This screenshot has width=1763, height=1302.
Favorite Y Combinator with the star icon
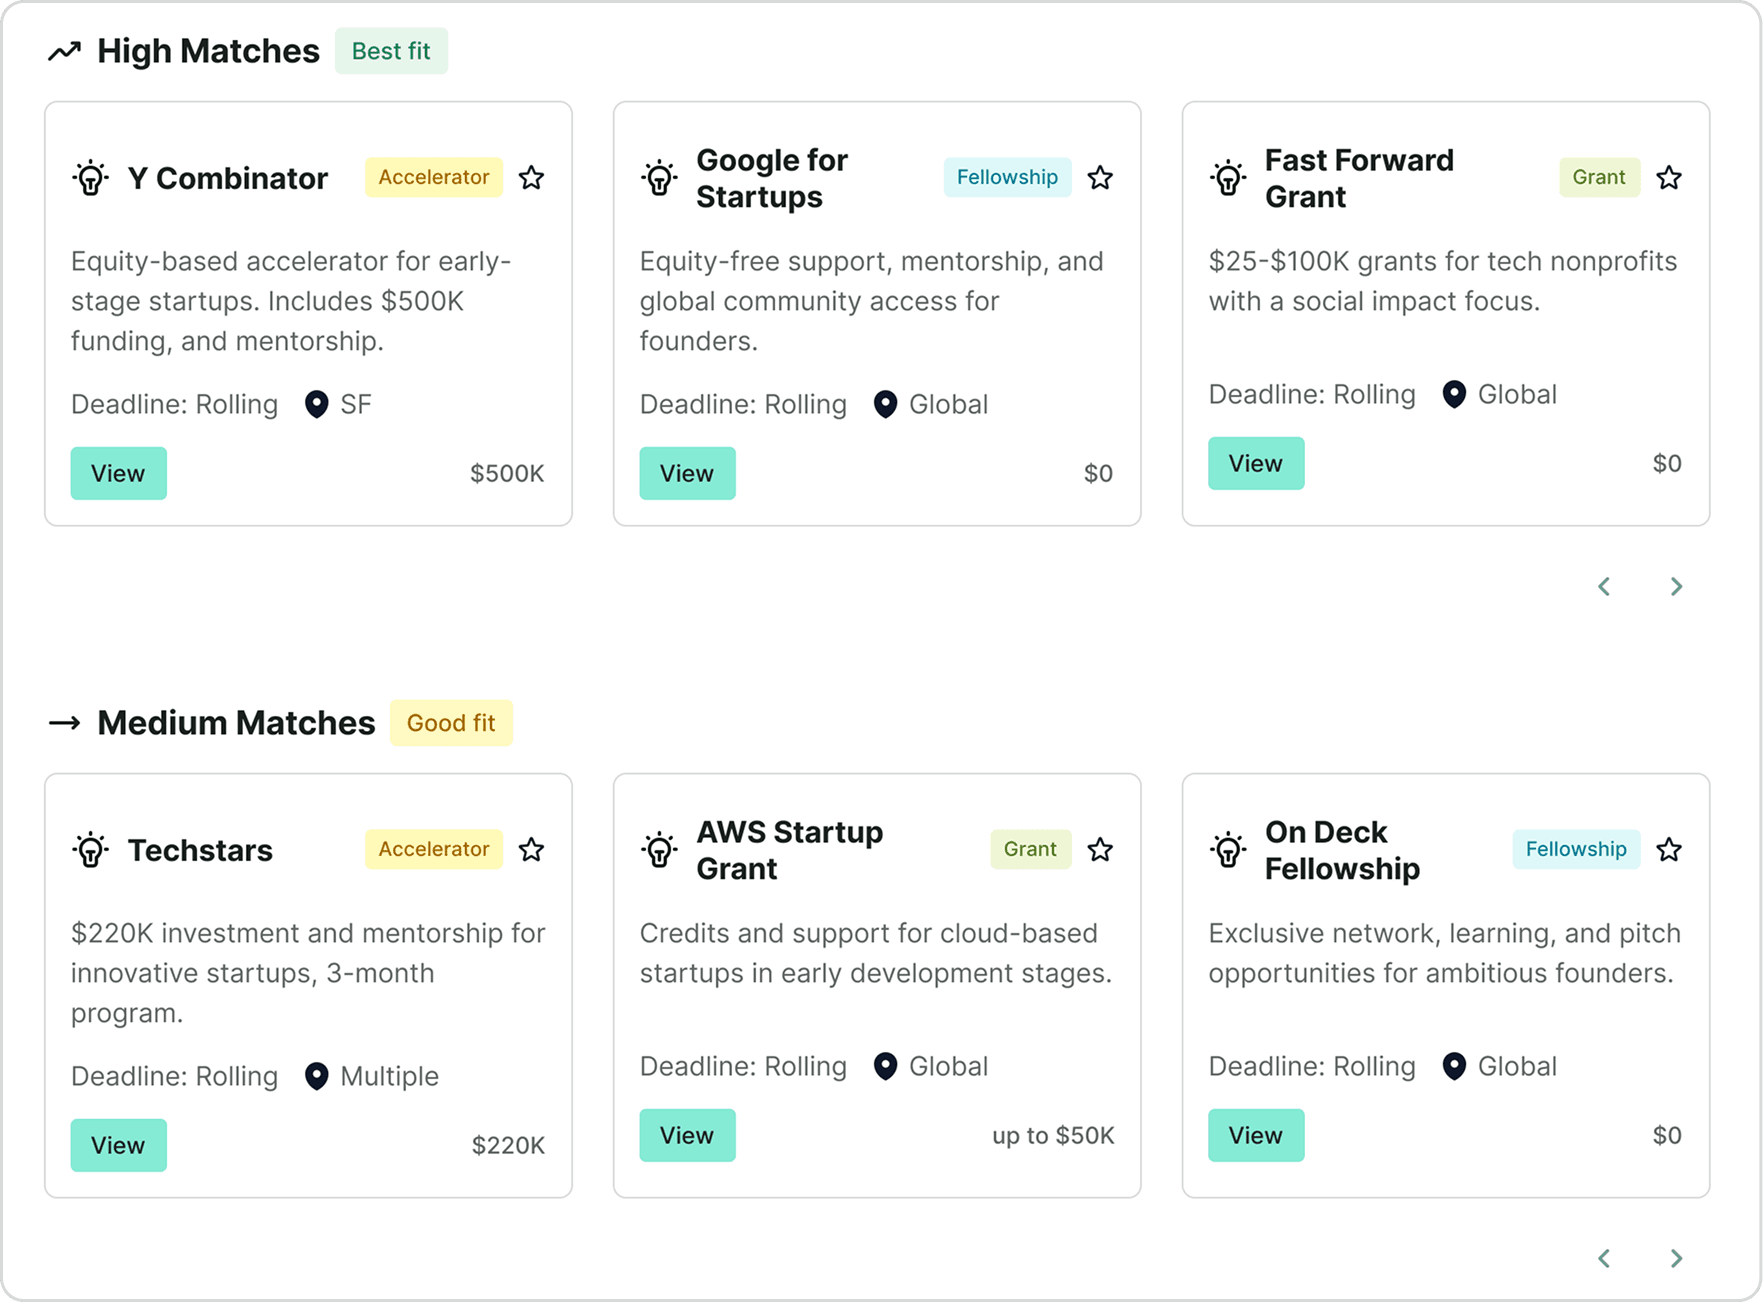coord(531,178)
